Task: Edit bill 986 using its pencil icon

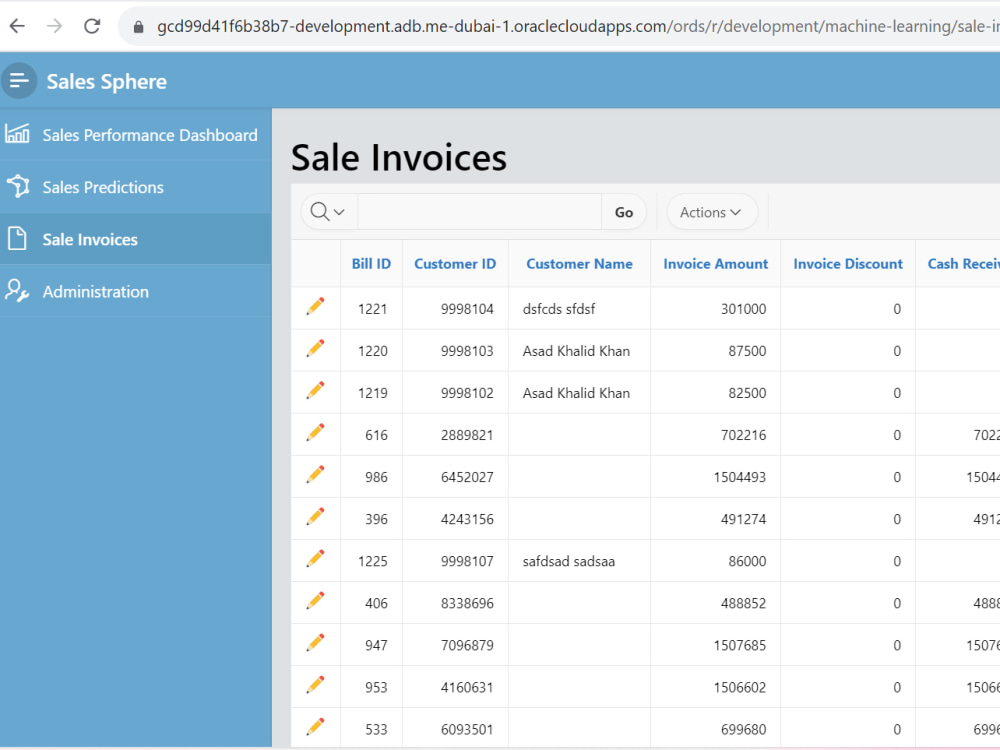Action: (315, 474)
